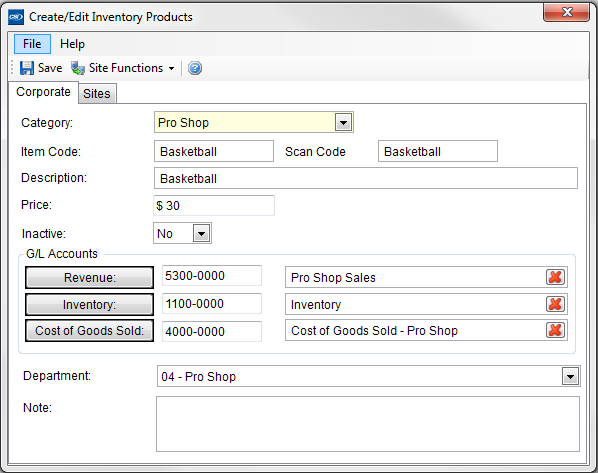Open the Help menu
Image resolution: width=598 pixels, height=473 pixels.
point(72,44)
